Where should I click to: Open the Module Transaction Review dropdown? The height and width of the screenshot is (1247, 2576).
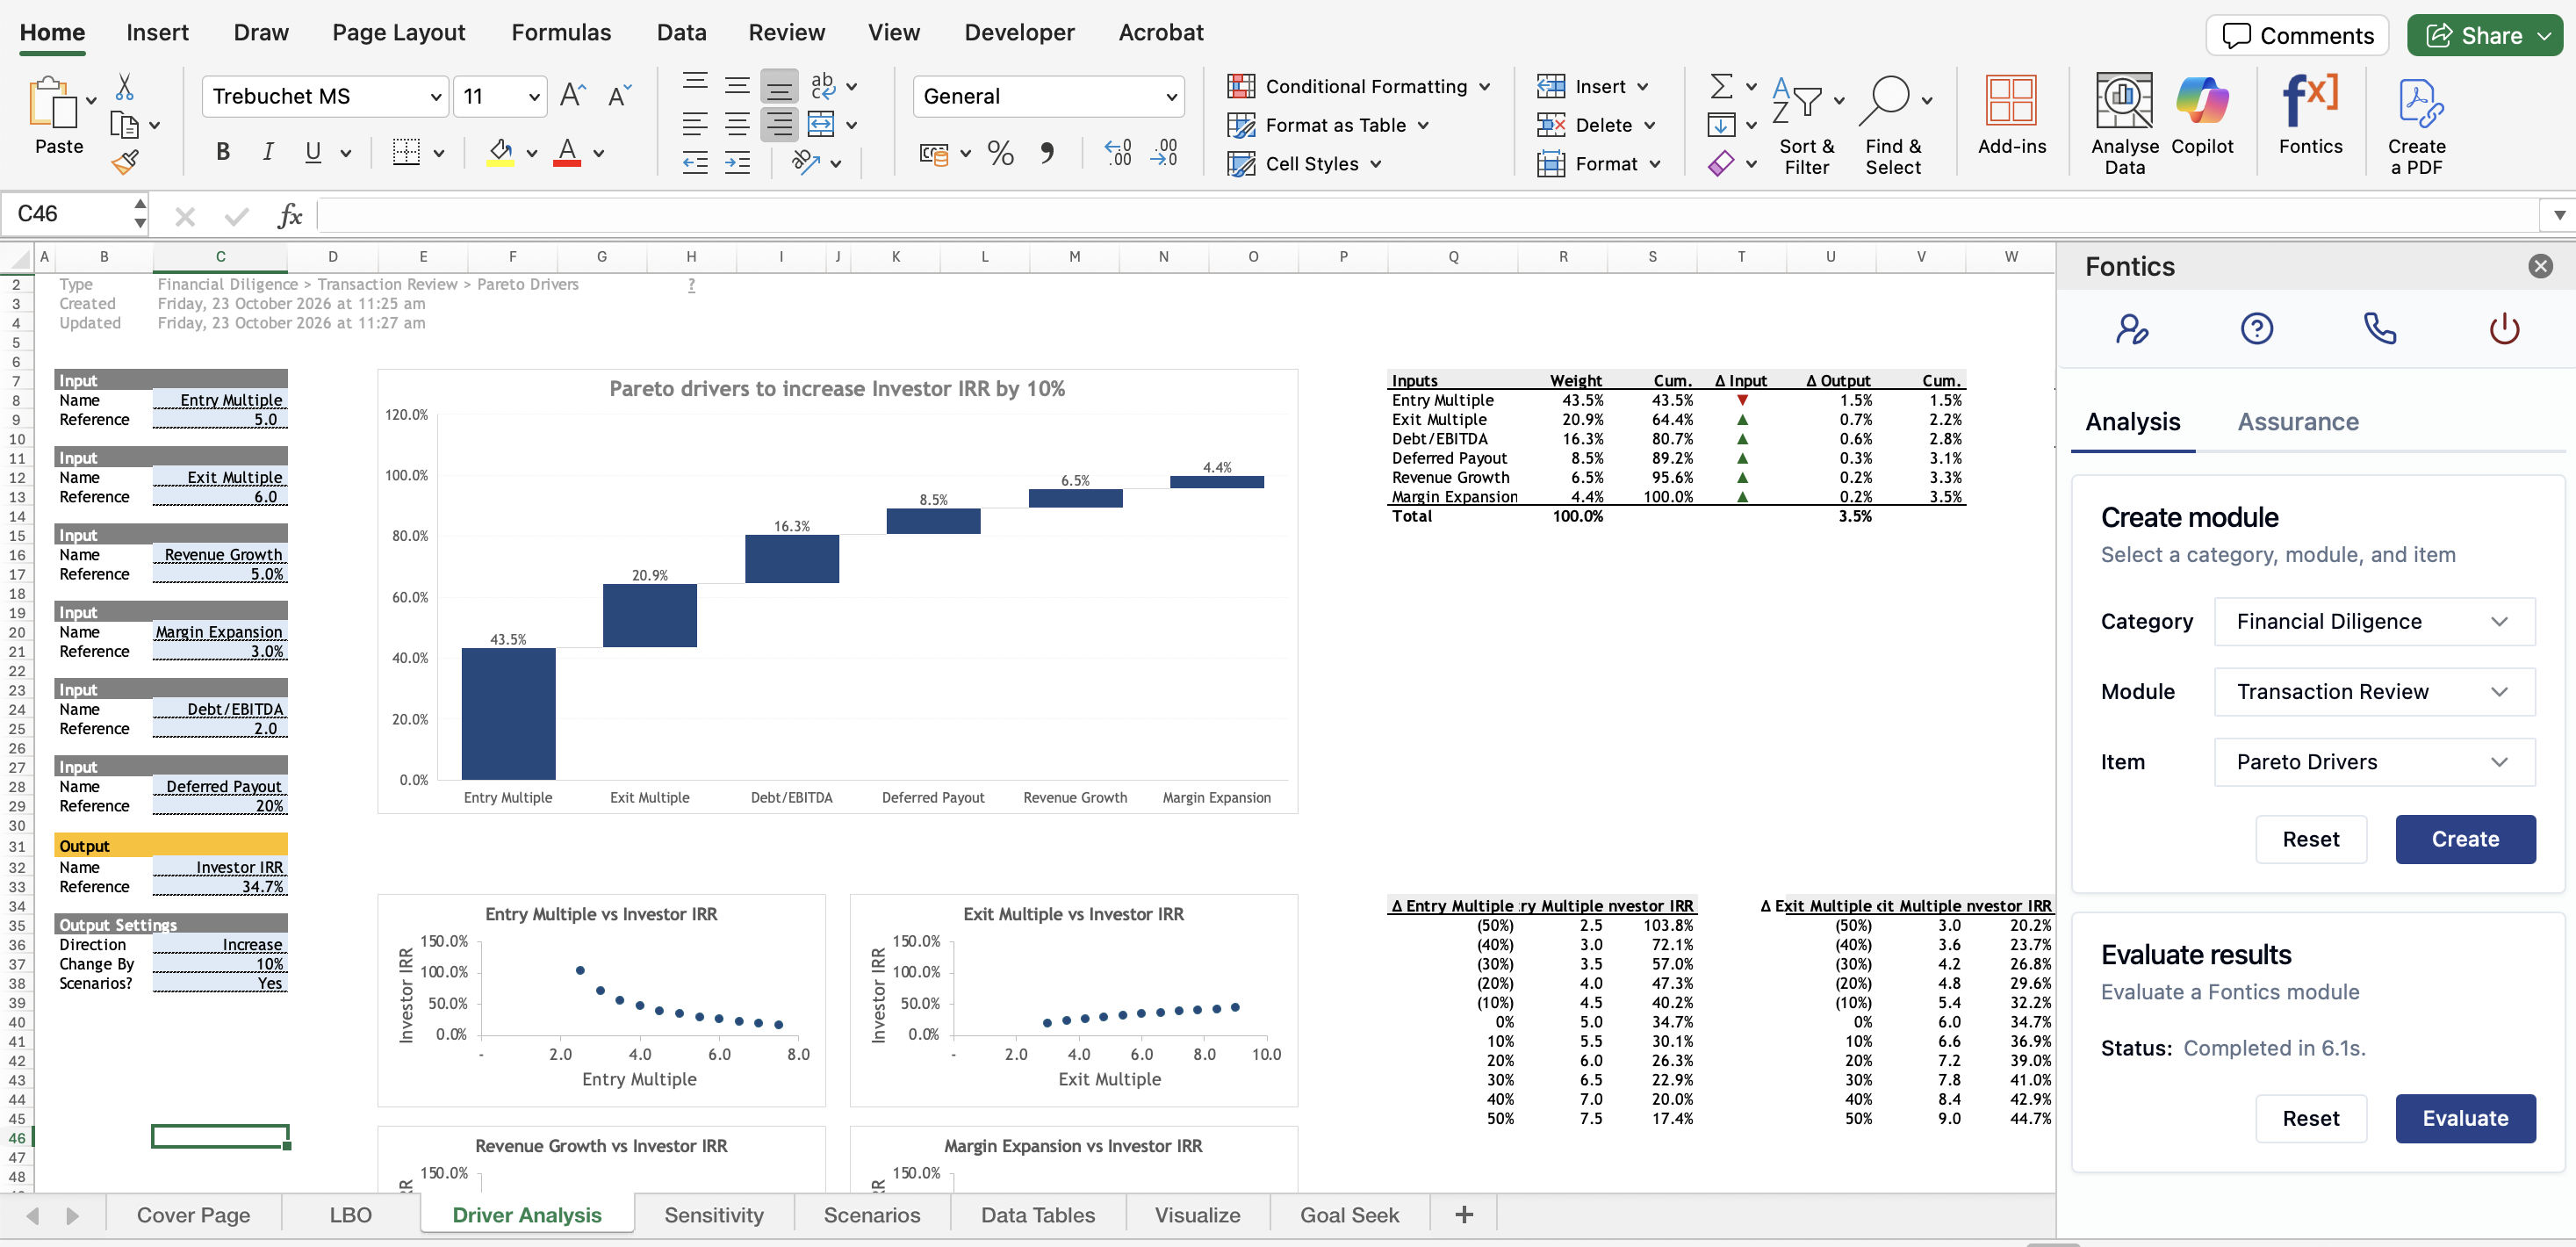point(2374,691)
